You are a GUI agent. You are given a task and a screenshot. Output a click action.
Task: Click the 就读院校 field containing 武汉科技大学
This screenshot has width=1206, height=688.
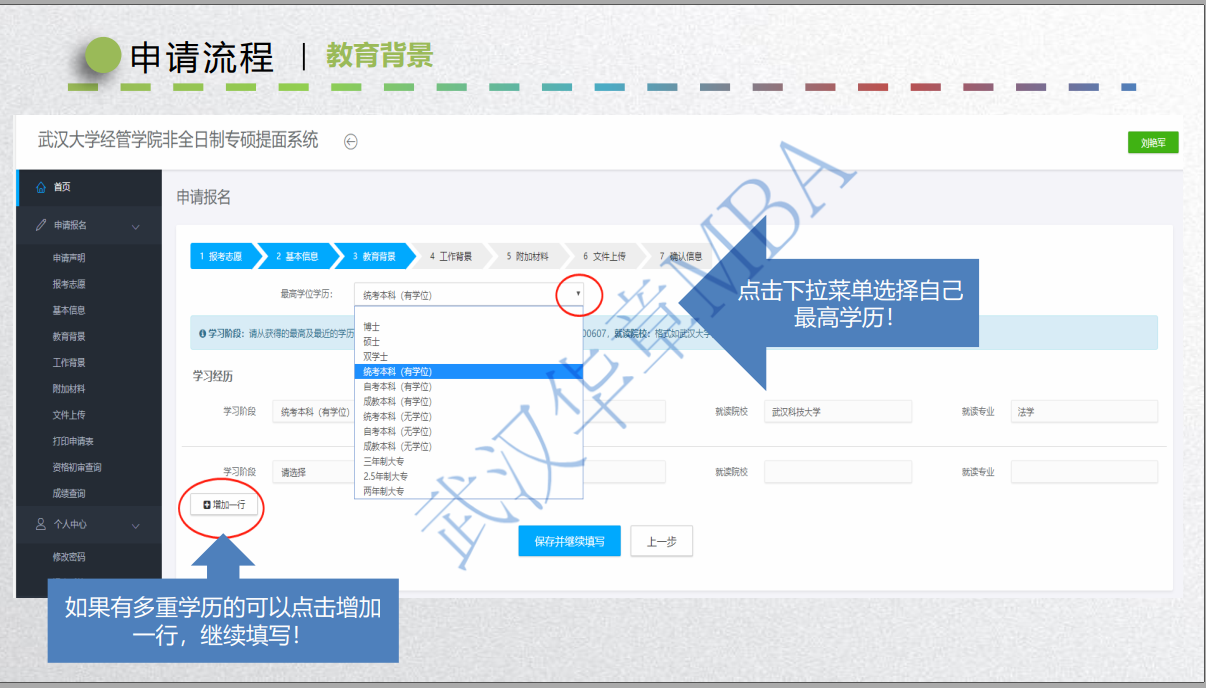[x=838, y=412]
